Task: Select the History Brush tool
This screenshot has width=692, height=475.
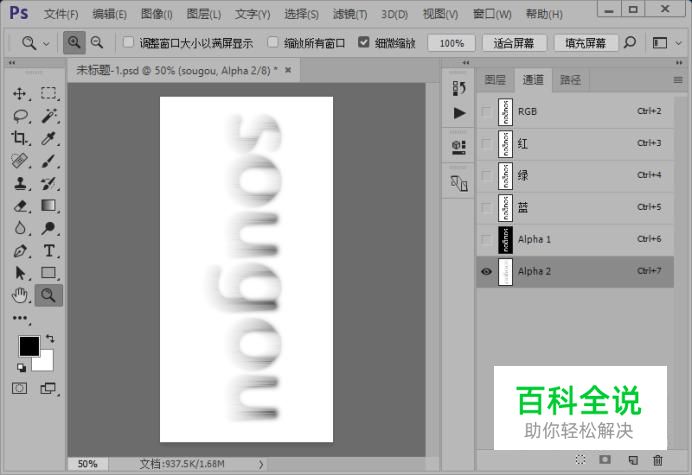Action: 49,183
